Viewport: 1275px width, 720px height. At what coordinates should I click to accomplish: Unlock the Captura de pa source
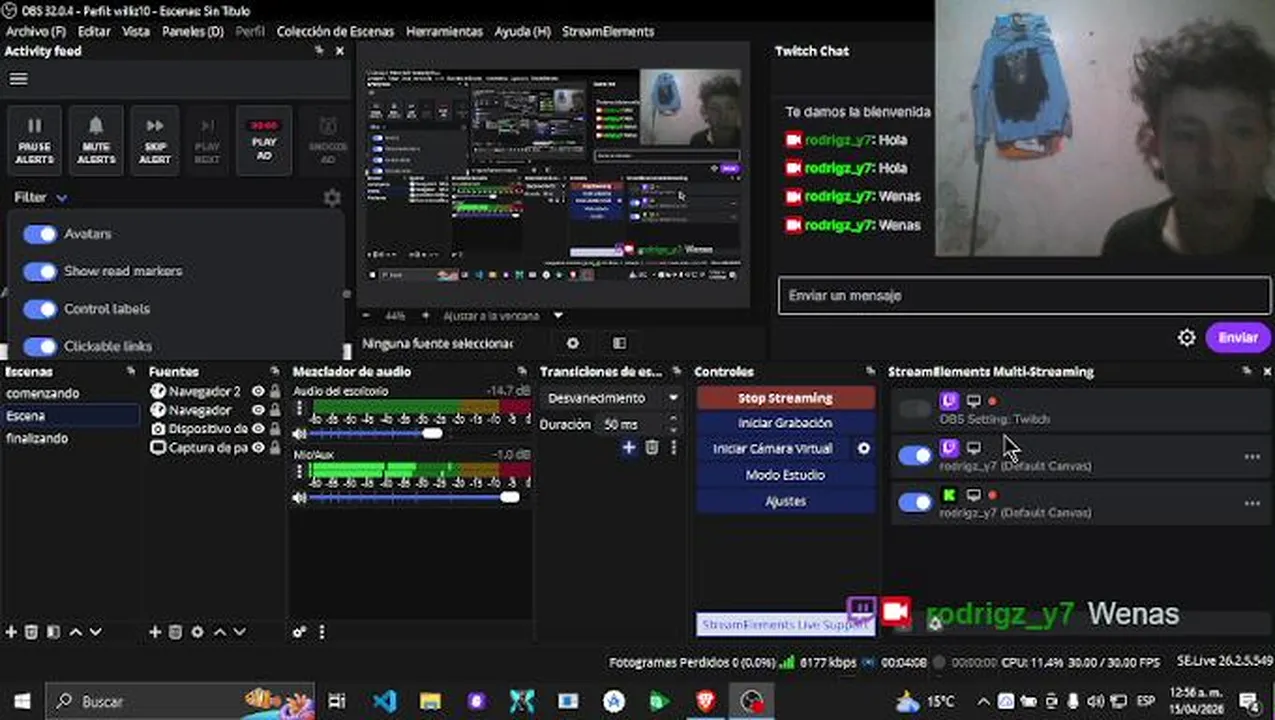(x=275, y=448)
